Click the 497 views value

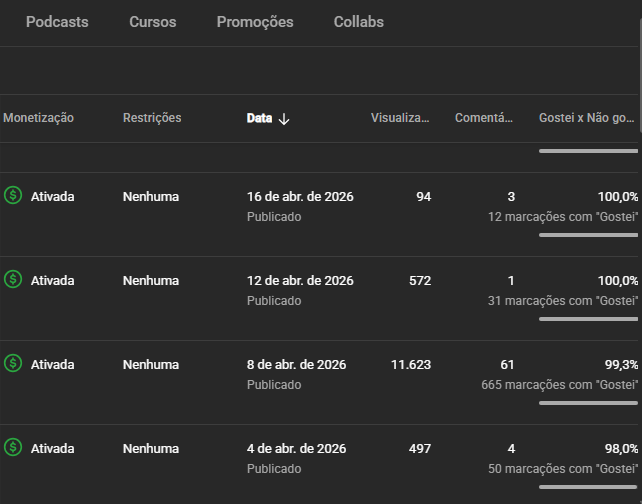(x=420, y=448)
